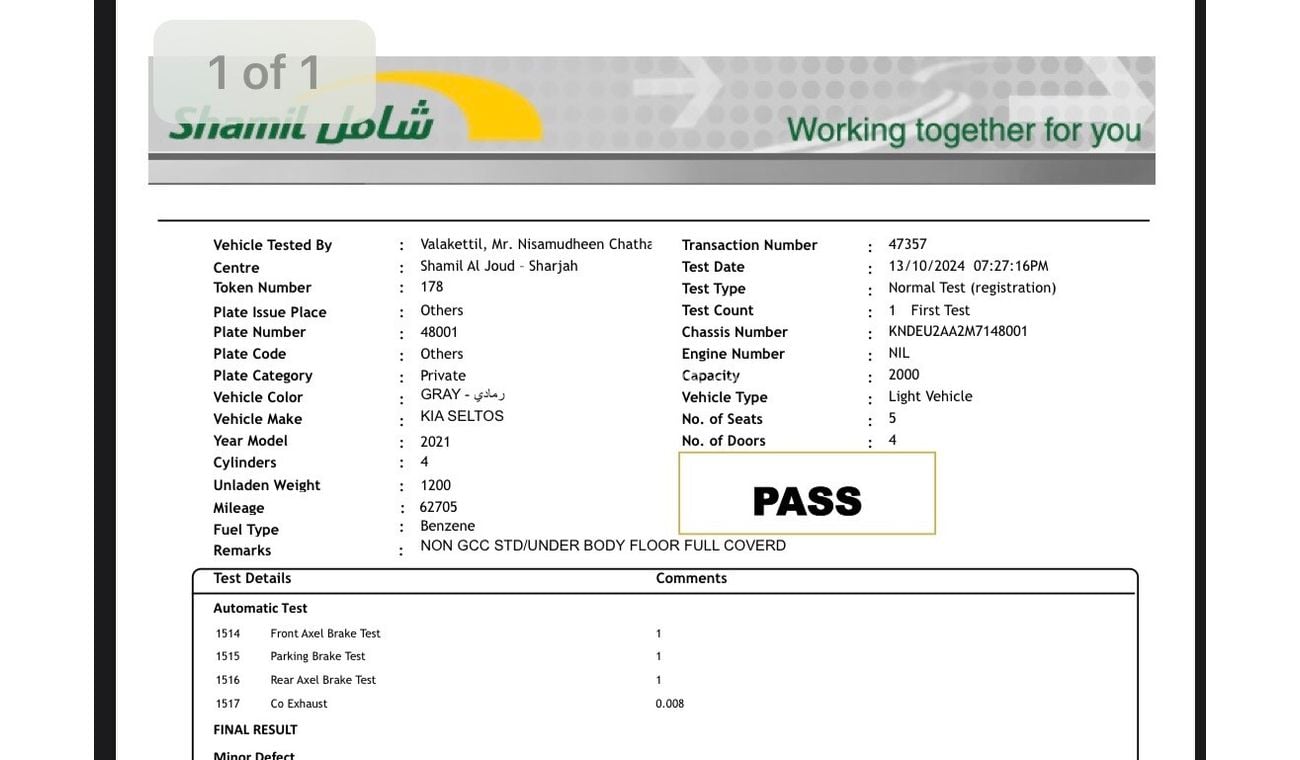The height and width of the screenshot is (760, 1300).
Task: Select tester name 'Valakettil, Mr. Nisamudheen'
Action: (x=536, y=244)
